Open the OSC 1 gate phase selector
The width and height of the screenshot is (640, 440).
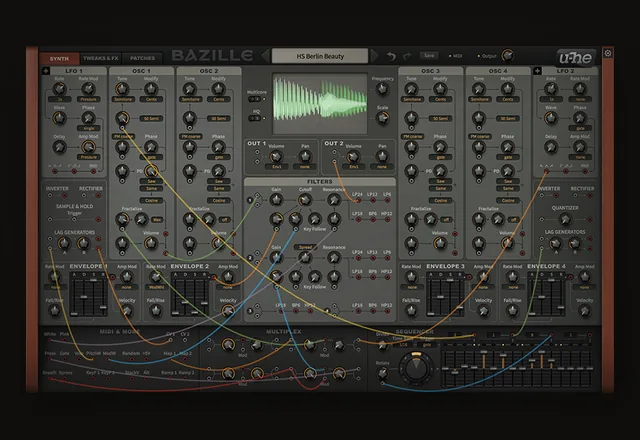point(151,157)
